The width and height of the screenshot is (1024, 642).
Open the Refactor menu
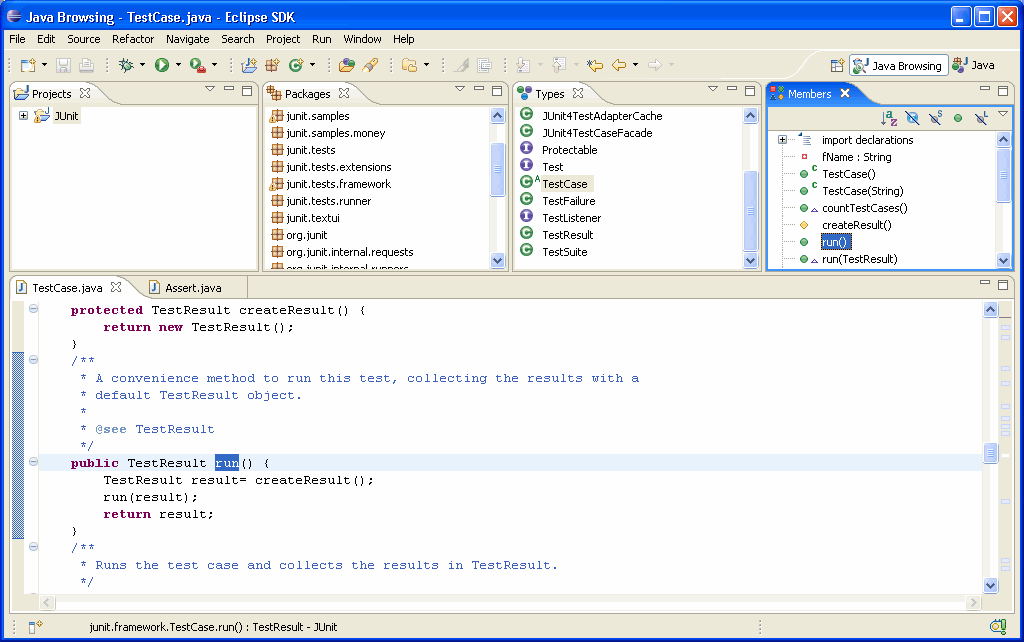pos(133,39)
